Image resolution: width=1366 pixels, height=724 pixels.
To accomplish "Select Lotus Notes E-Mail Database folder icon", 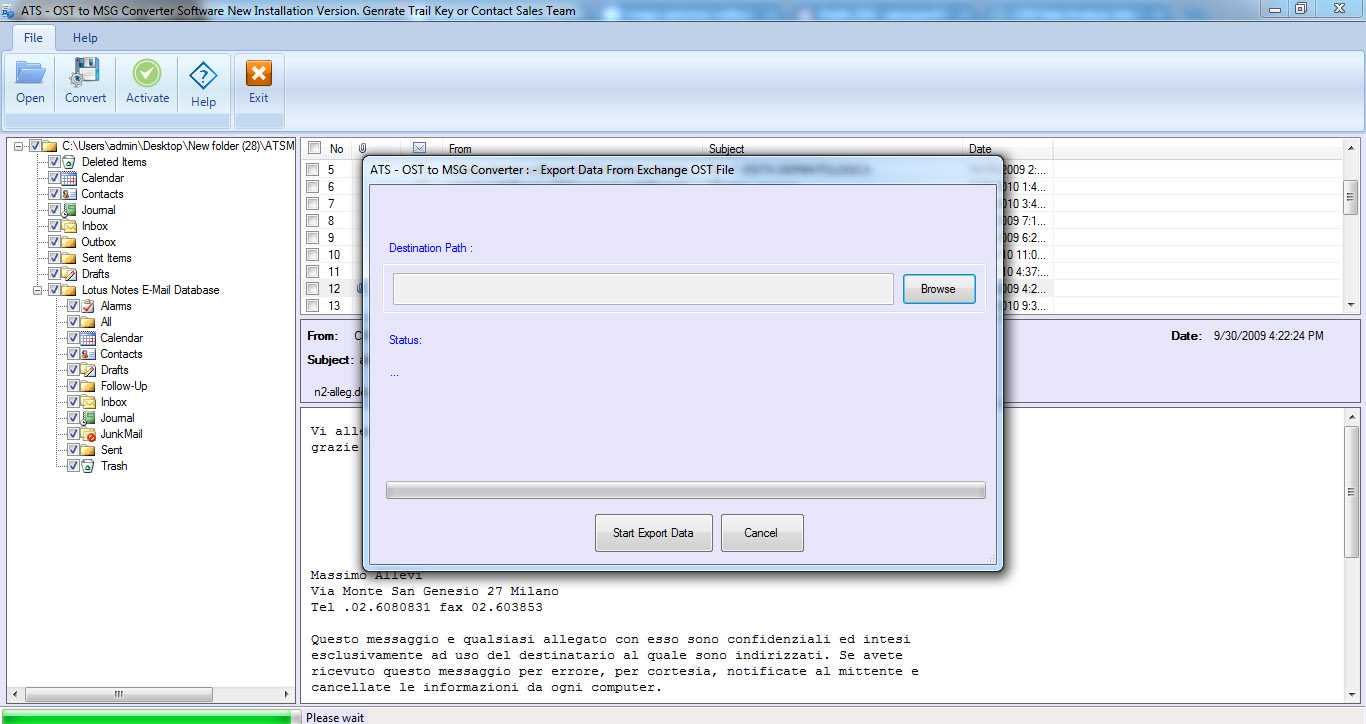I will coord(68,290).
